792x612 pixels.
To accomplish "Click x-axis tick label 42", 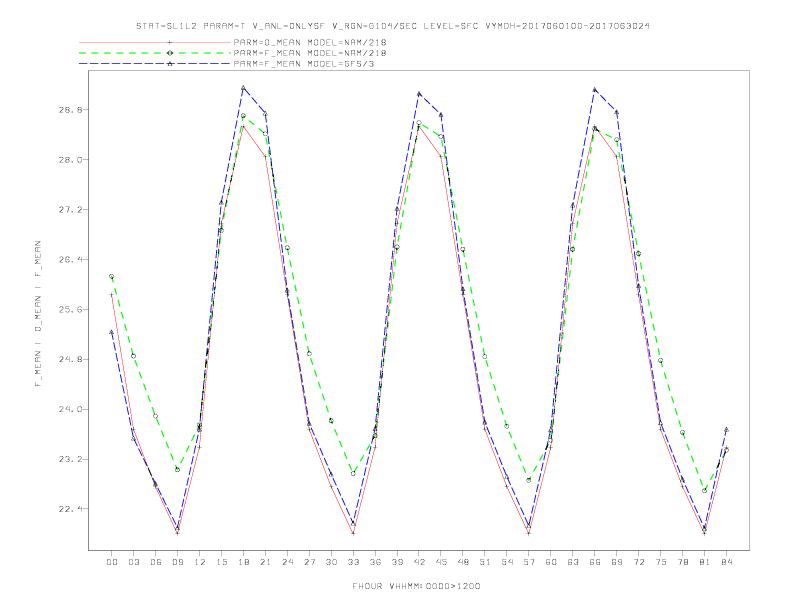I will (419, 562).
